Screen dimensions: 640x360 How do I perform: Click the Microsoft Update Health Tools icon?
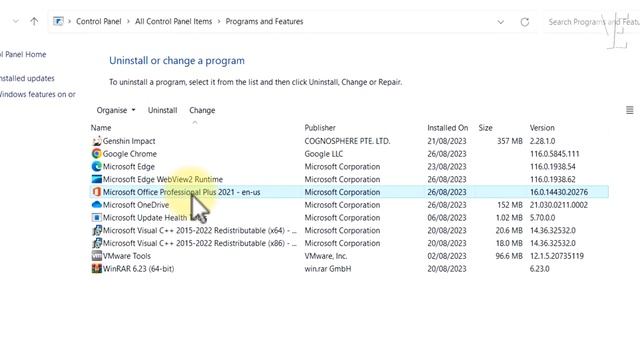tap(97, 218)
